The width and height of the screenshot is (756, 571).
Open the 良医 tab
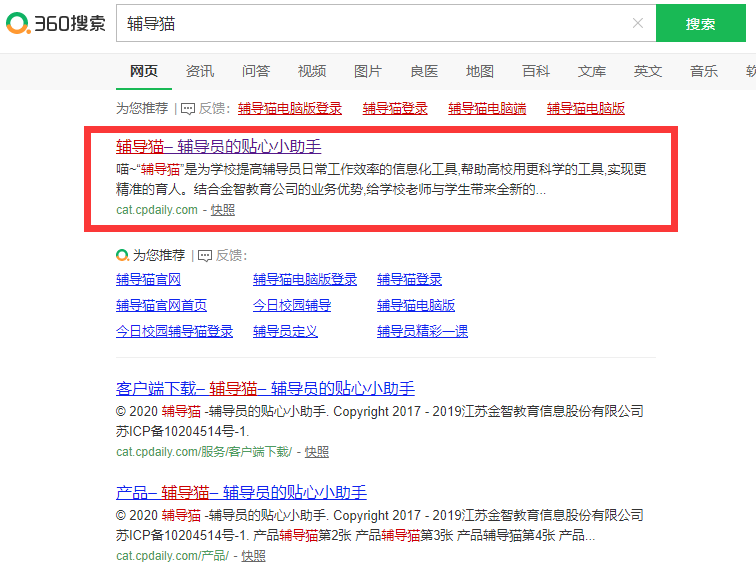coord(424,71)
